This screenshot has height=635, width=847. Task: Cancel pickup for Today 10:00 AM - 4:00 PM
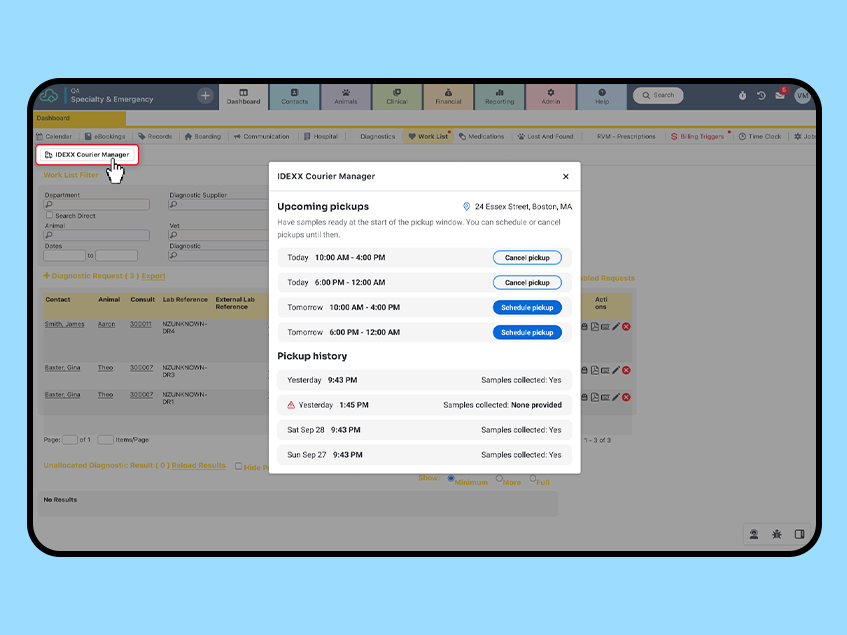pyautogui.click(x=527, y=258)
